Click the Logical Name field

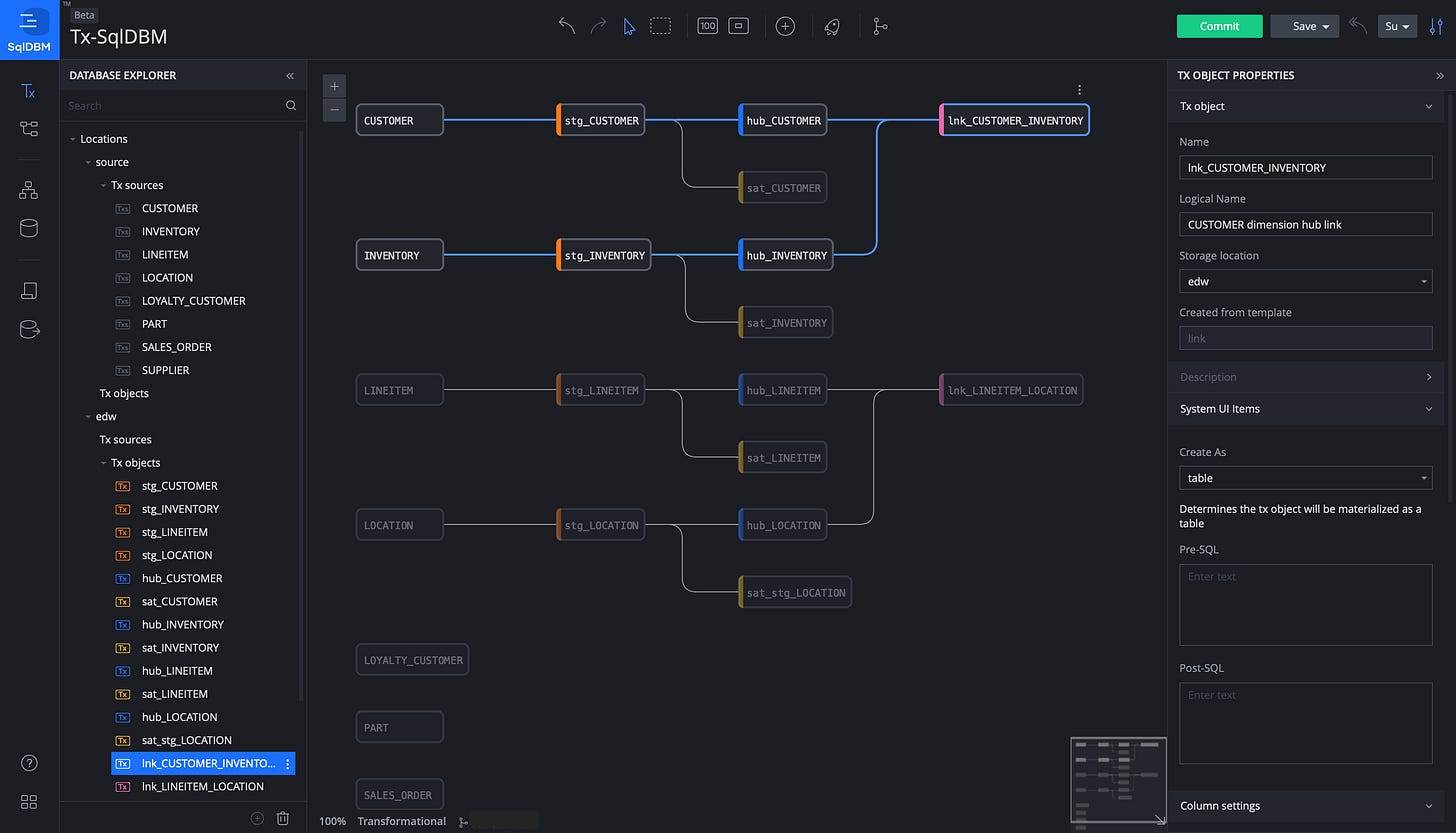tap(1306, 225)
